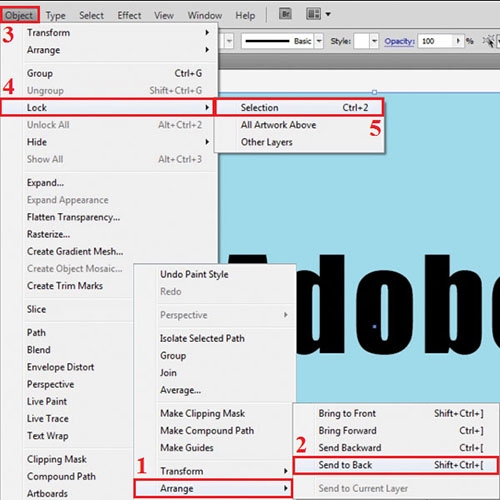Click the Recolor Artwork icon
500x500 pixels.
pos(488,41)
